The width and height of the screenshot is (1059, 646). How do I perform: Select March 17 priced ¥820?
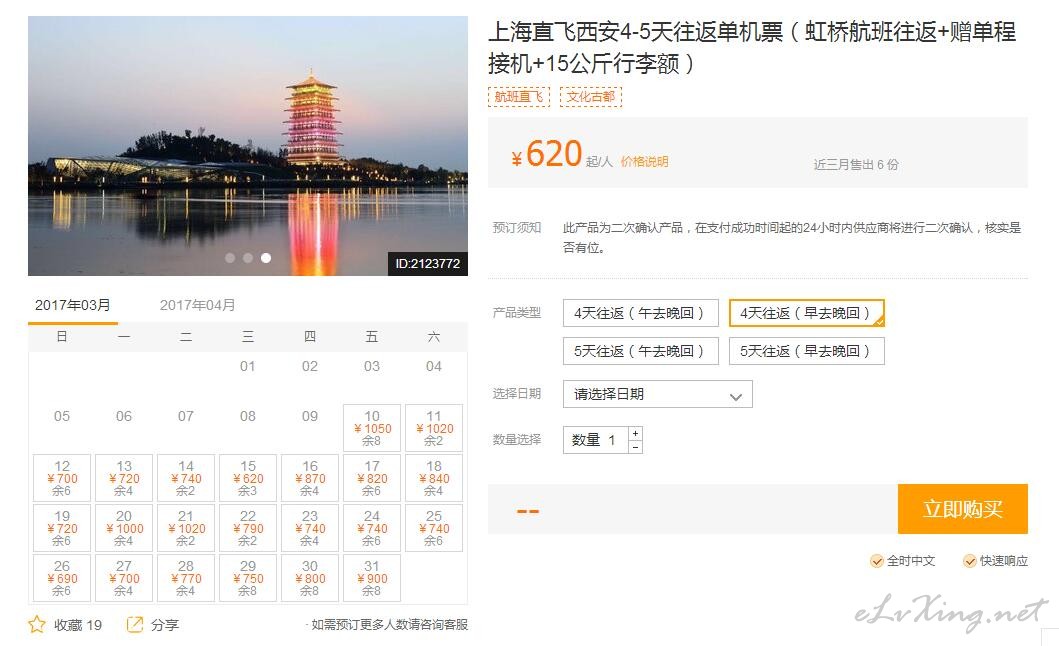372,478
